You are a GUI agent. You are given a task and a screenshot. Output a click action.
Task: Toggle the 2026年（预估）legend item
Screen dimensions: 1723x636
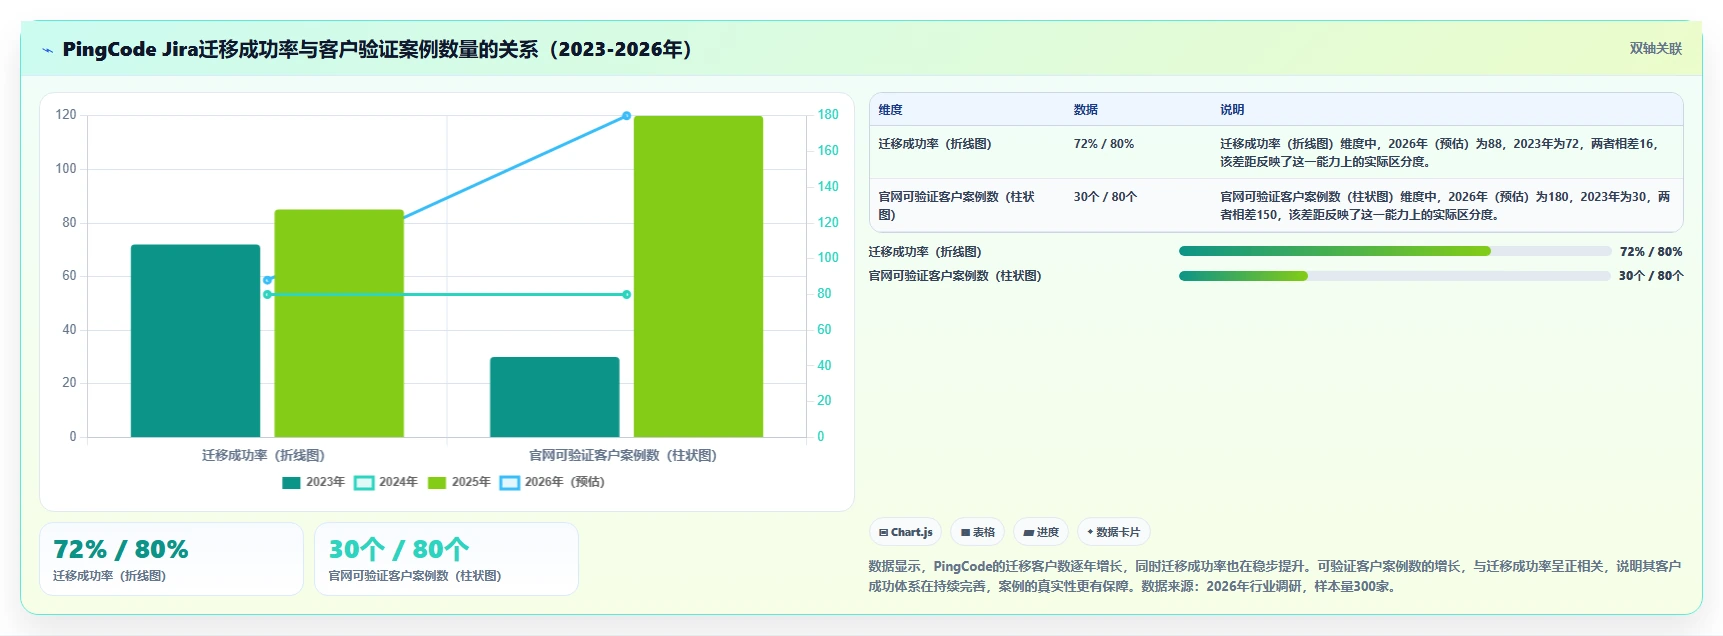[x=552, y=482]
